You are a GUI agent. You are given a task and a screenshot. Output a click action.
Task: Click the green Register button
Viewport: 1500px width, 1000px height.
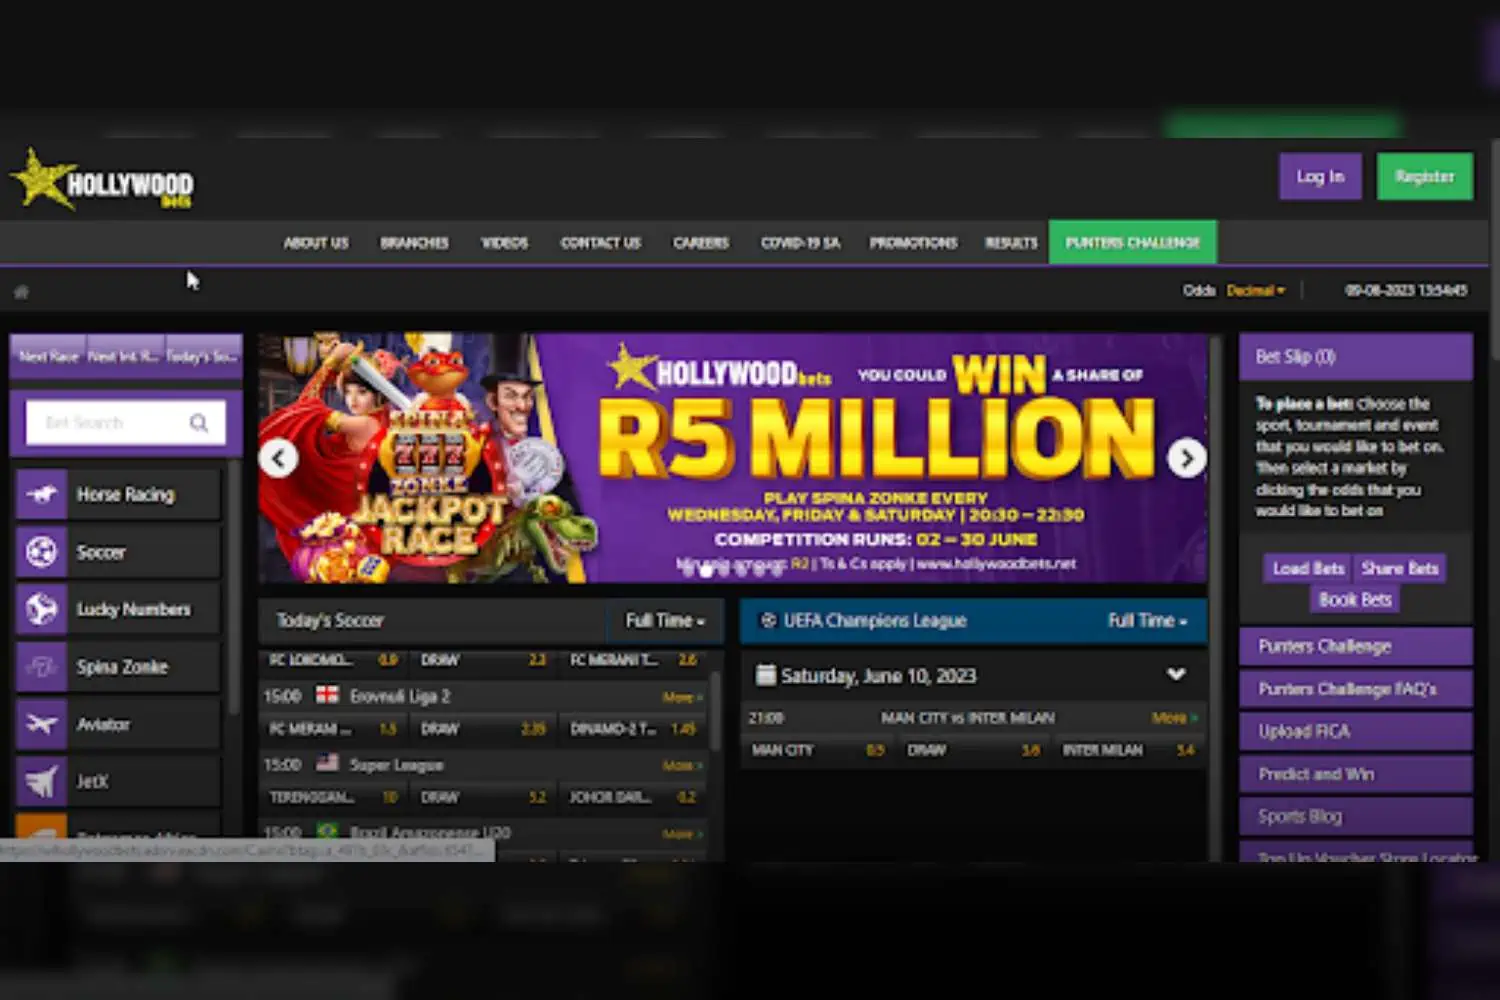[1424, 177]
